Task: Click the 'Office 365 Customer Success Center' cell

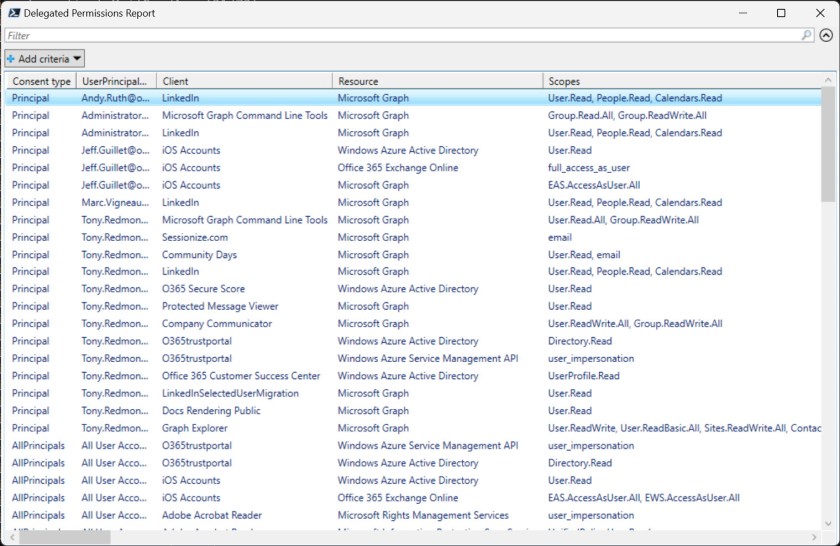Action: [x=241, y=376]
